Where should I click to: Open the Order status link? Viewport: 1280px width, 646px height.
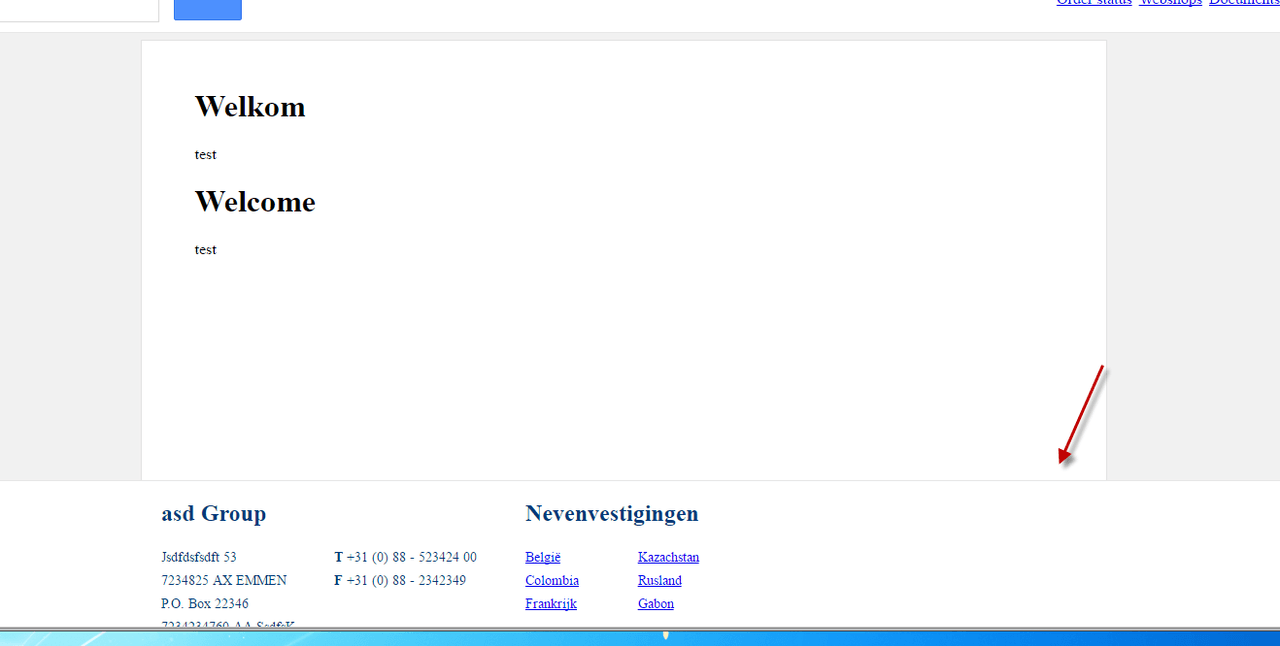coord(1094,3)
